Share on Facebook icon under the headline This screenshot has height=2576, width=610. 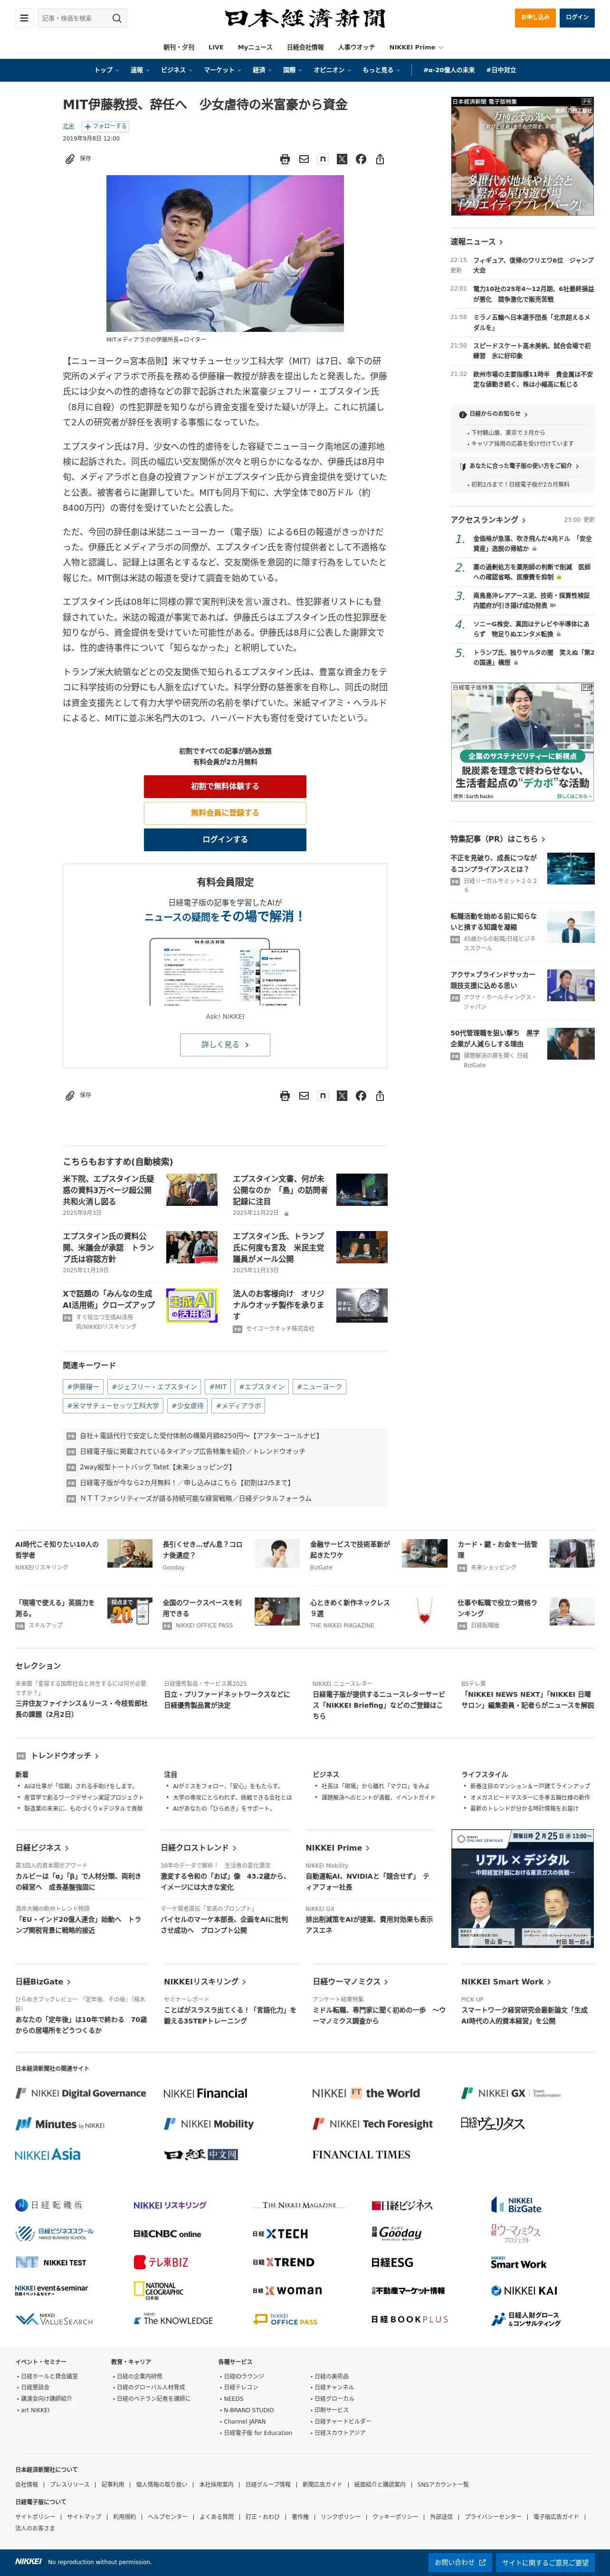361,159
